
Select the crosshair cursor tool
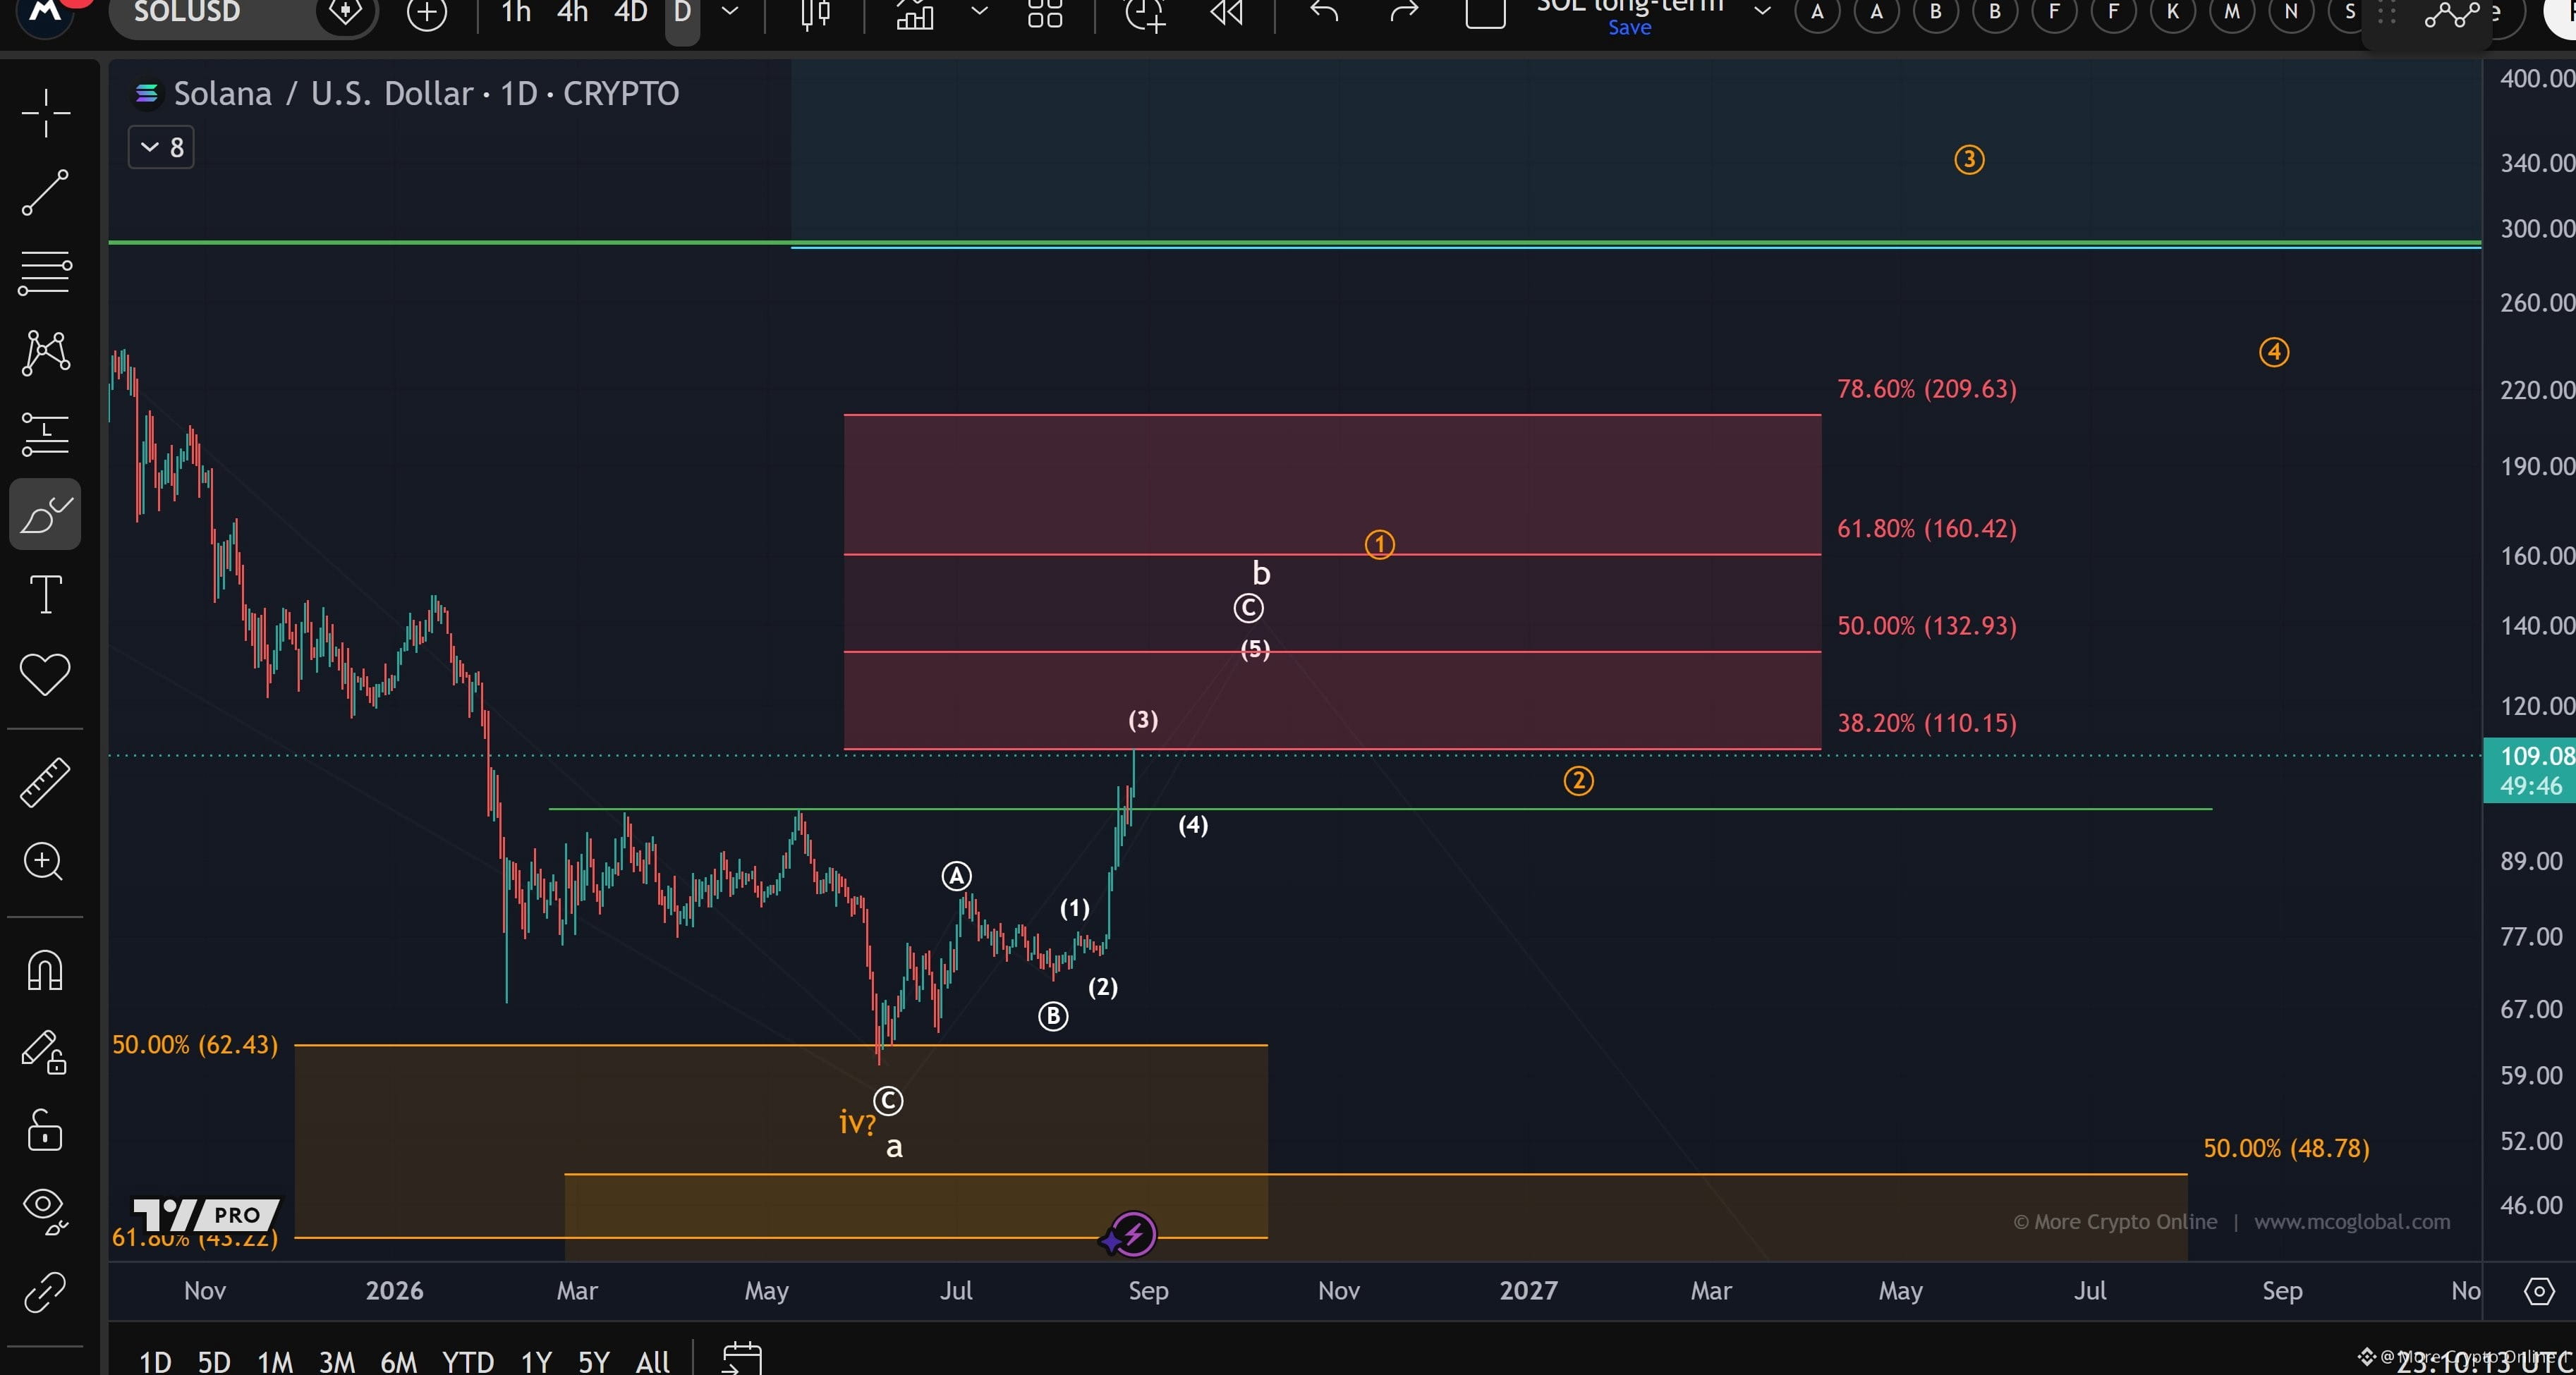45,112
